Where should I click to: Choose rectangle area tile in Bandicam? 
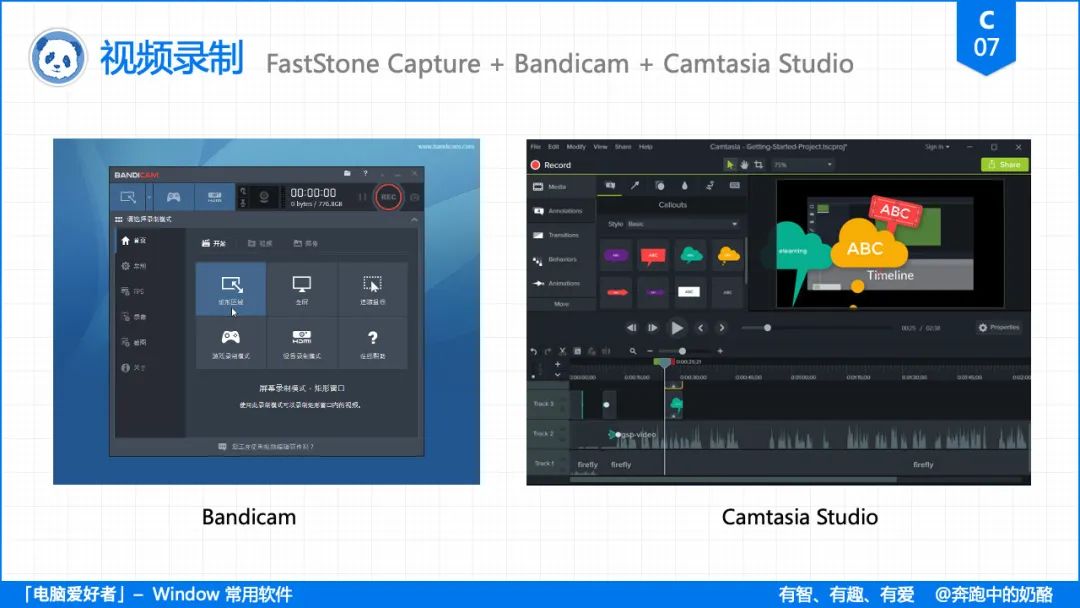pos(231,289)
